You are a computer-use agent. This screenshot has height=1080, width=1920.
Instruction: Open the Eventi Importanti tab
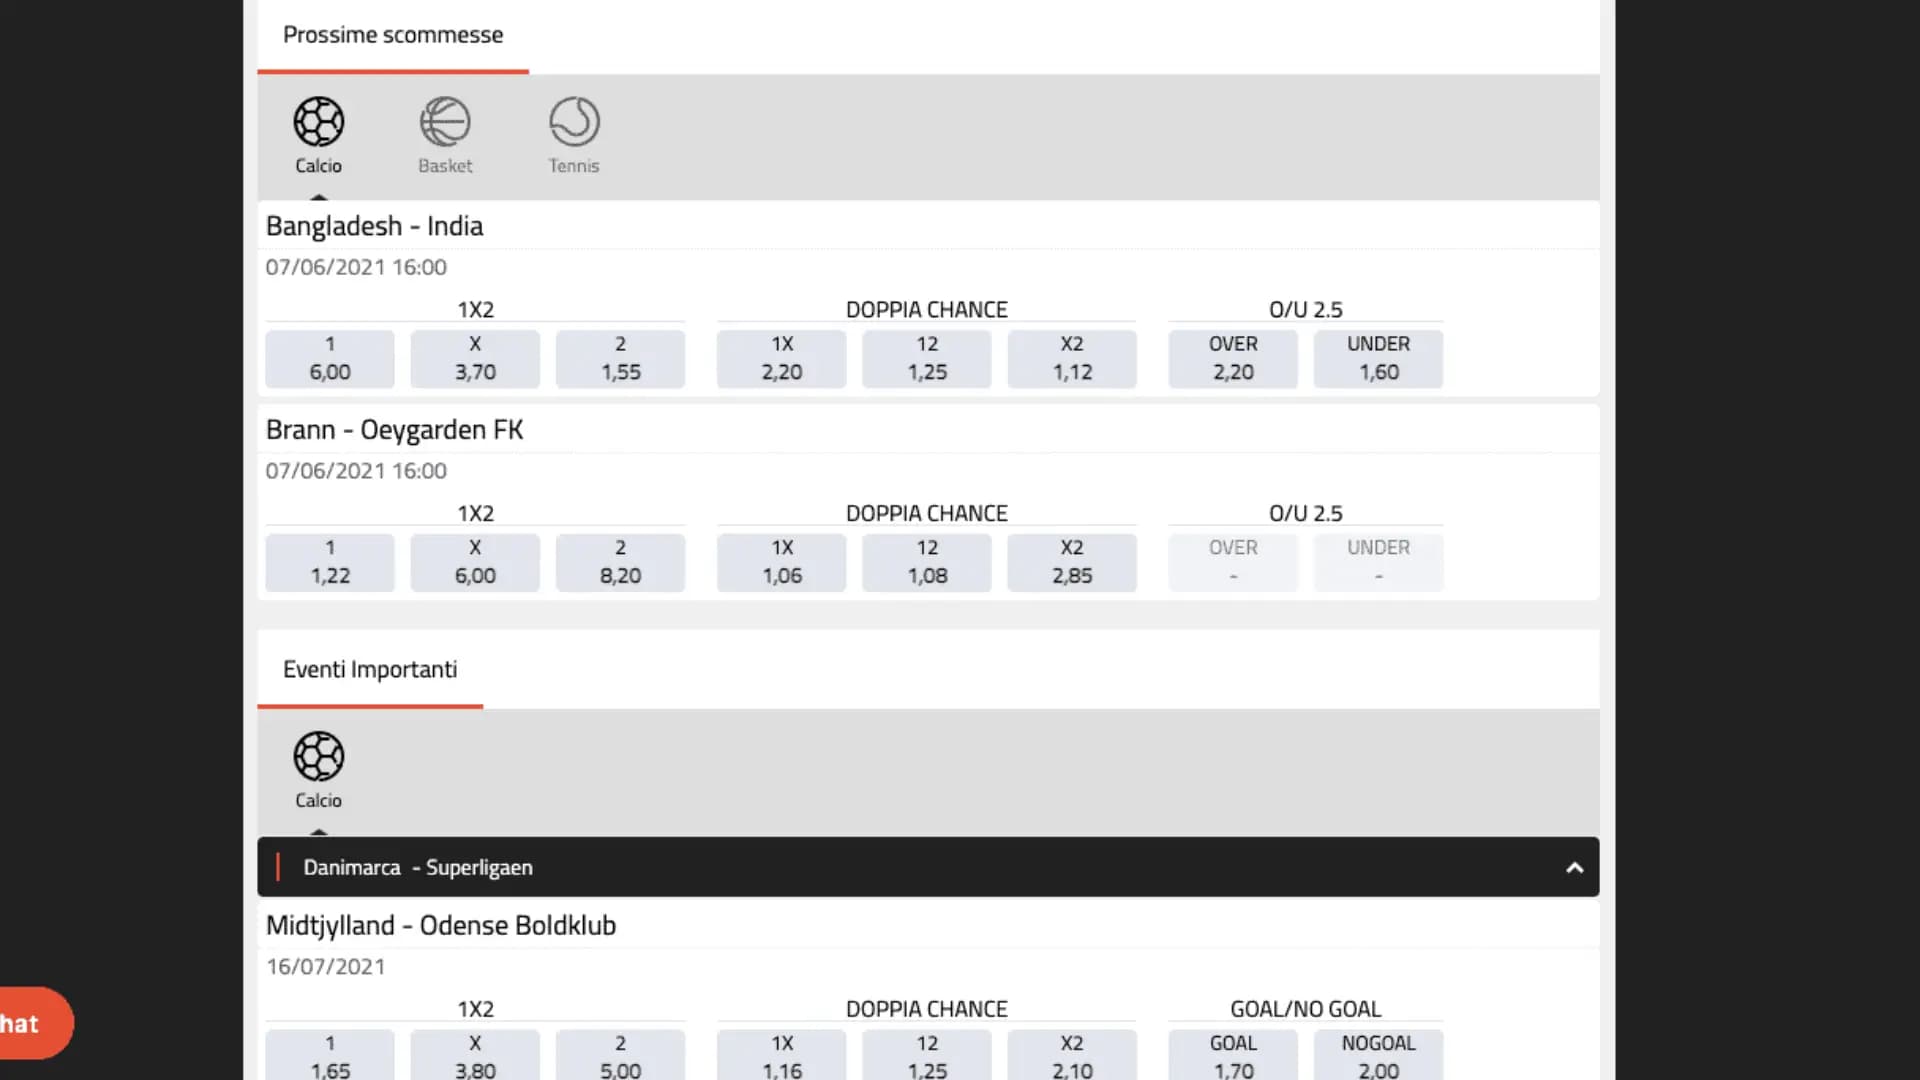370,670
